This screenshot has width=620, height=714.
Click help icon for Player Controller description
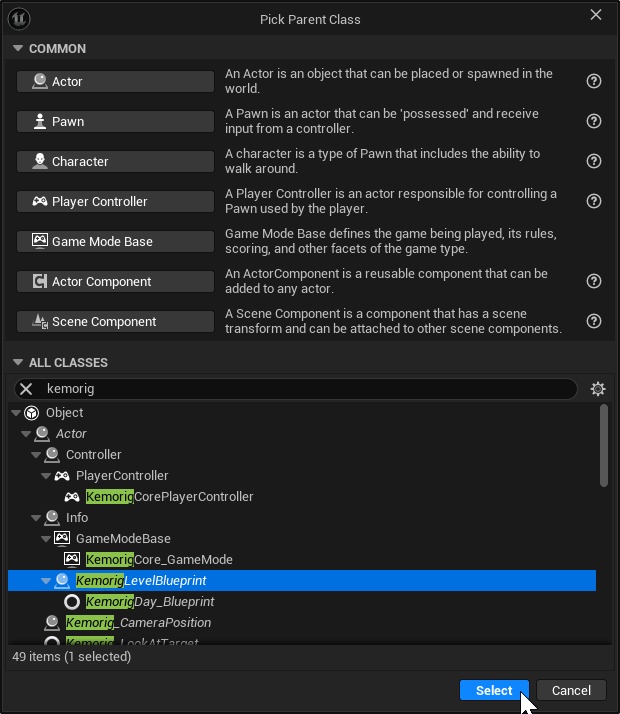(594, 201)
